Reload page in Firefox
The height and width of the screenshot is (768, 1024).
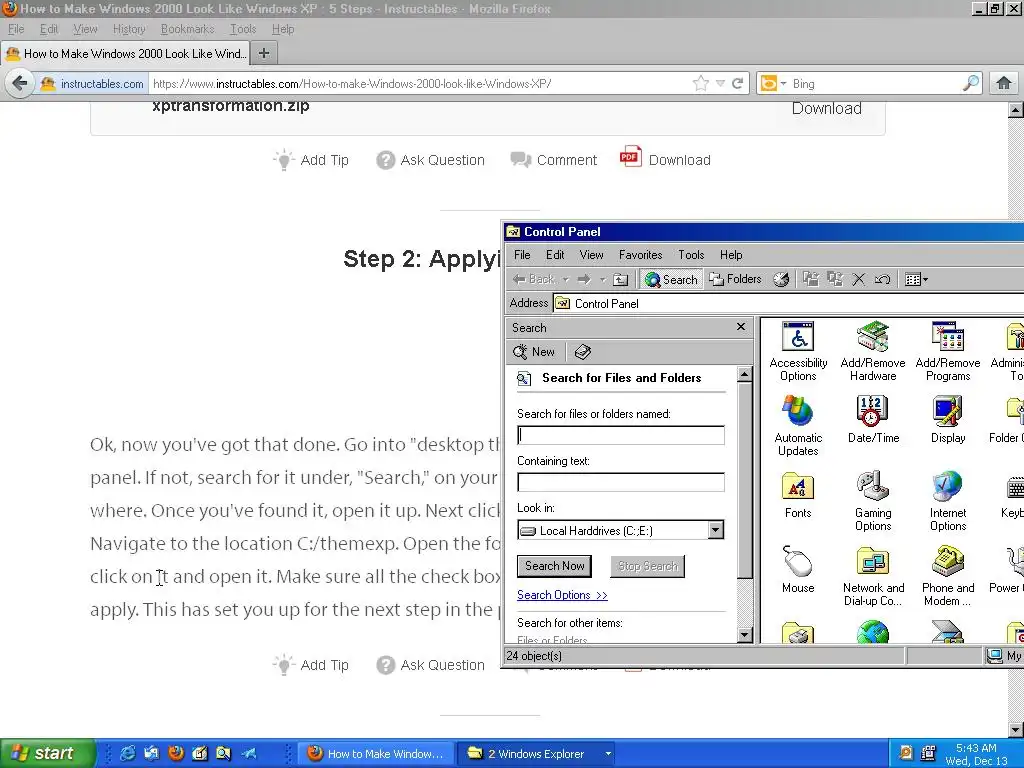click(x=738, y=83)
